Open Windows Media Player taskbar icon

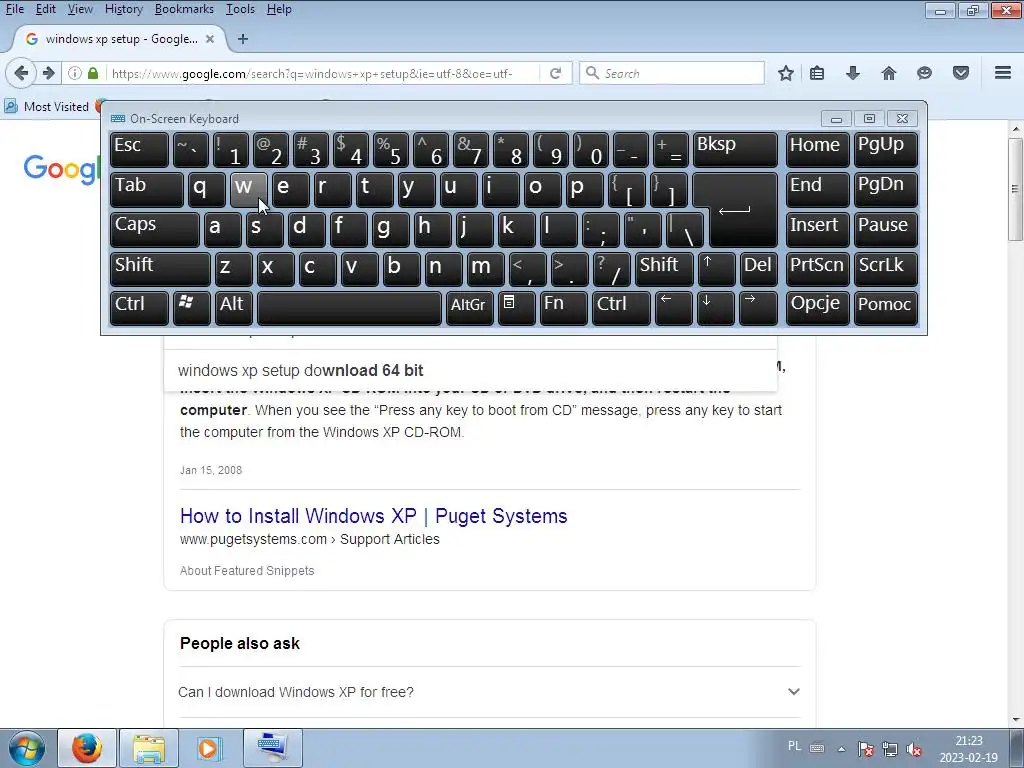pos(210,748)
